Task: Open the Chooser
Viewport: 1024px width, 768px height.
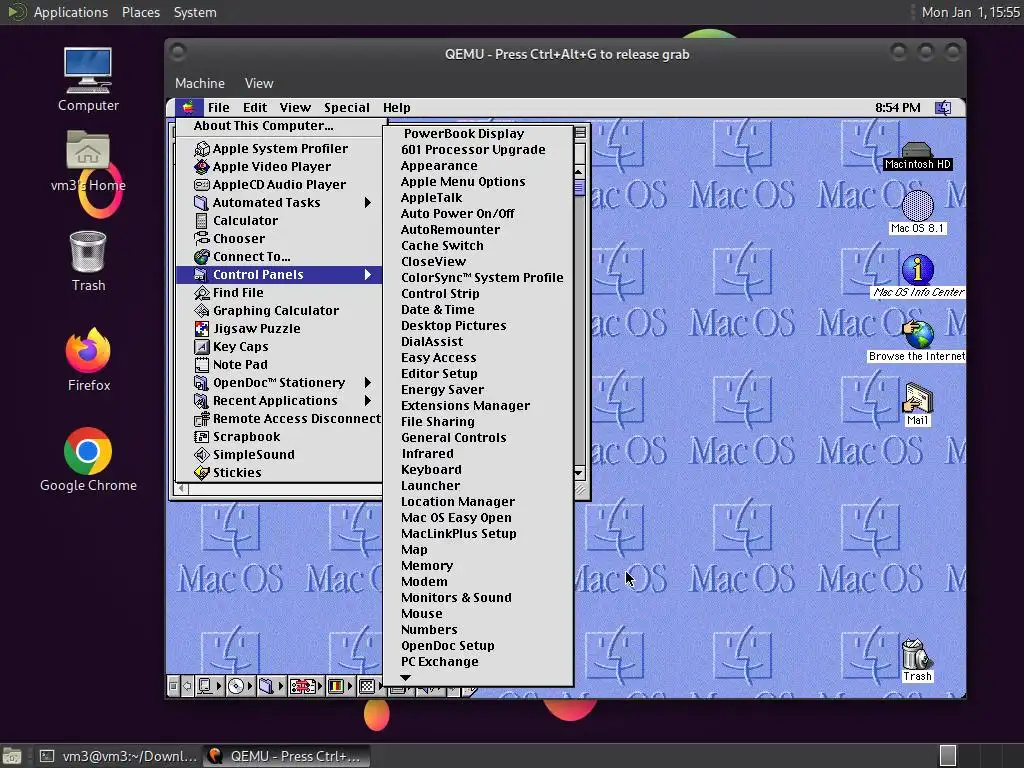Action: (279, 238)
